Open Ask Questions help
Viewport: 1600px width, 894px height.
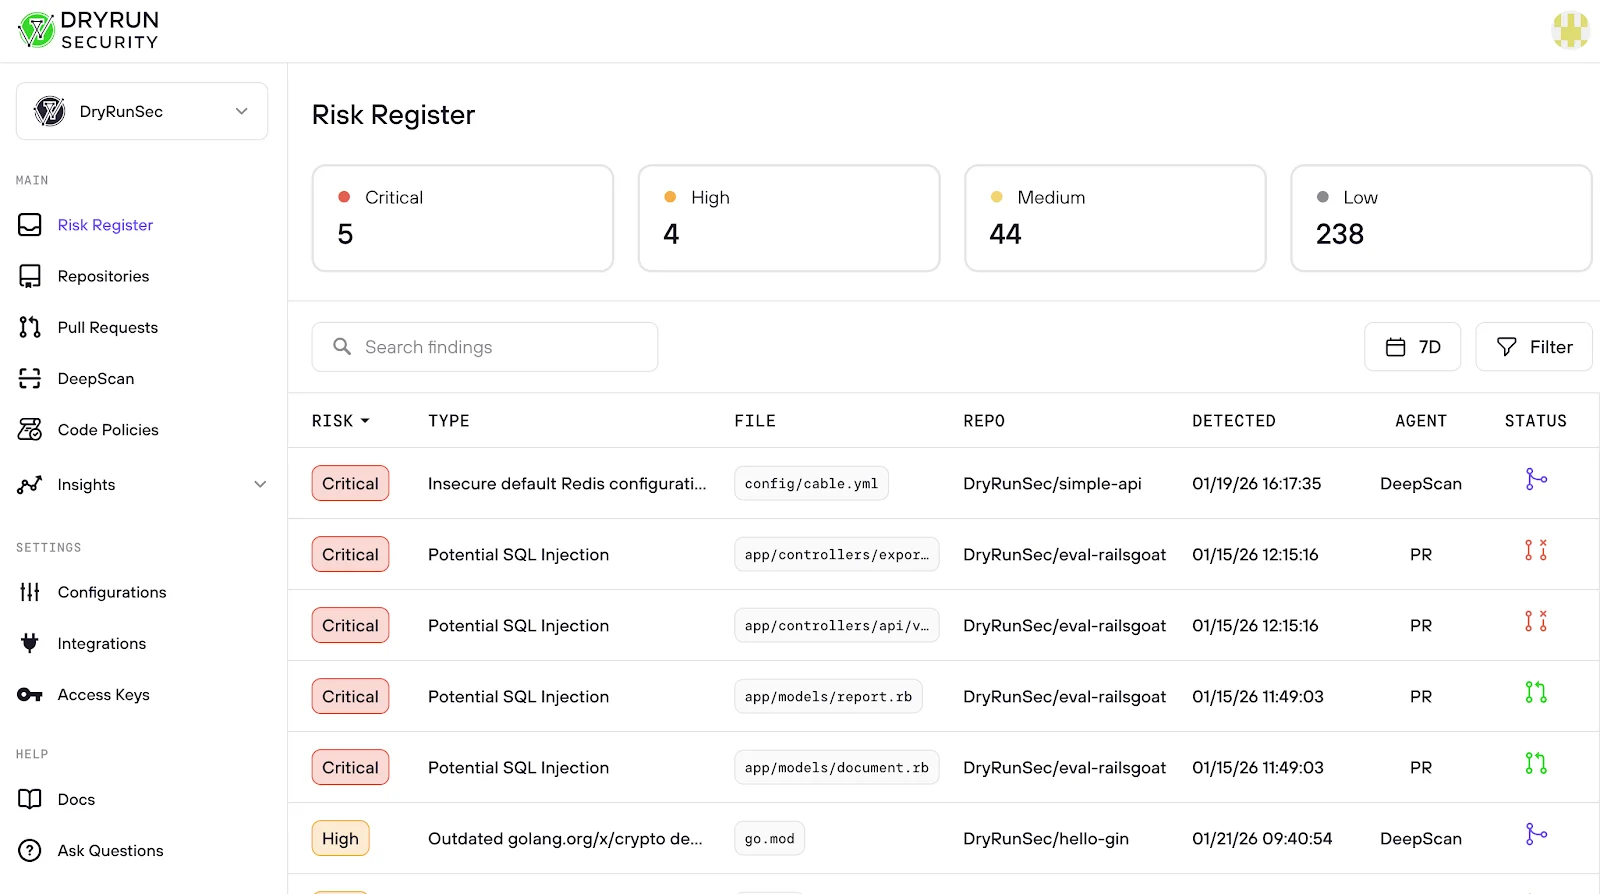coord(110,850)
